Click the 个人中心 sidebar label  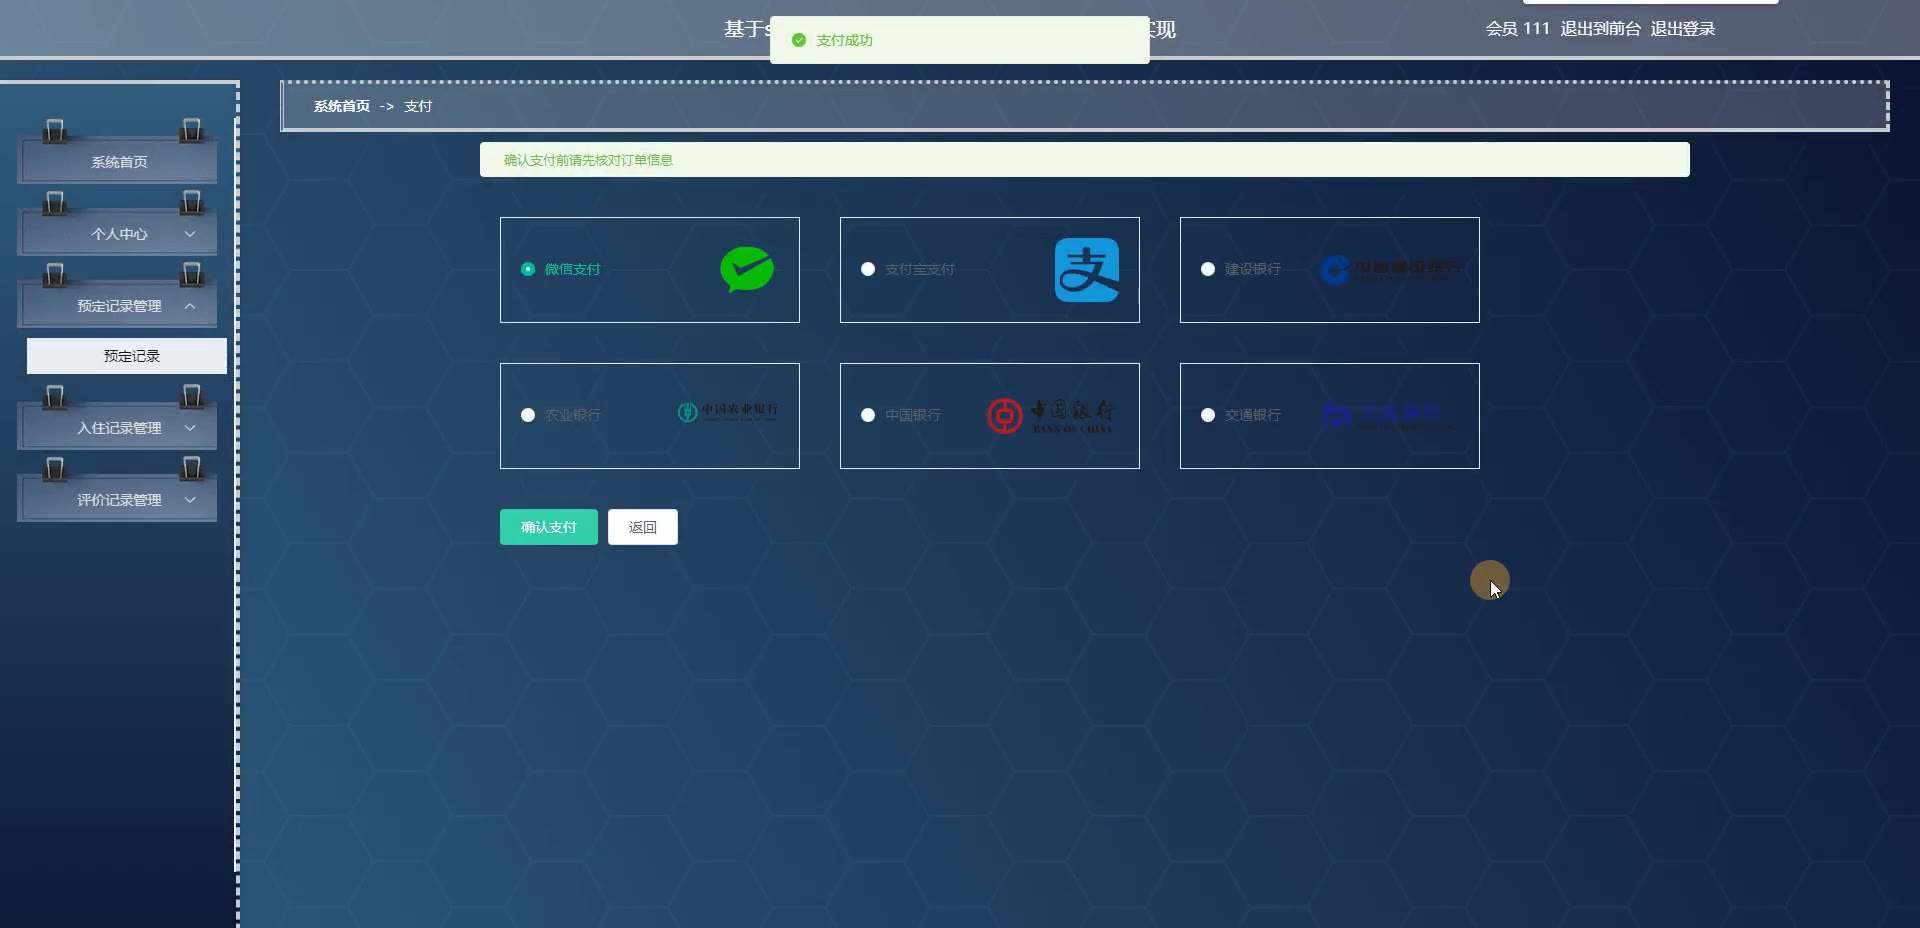pos(119,234)
